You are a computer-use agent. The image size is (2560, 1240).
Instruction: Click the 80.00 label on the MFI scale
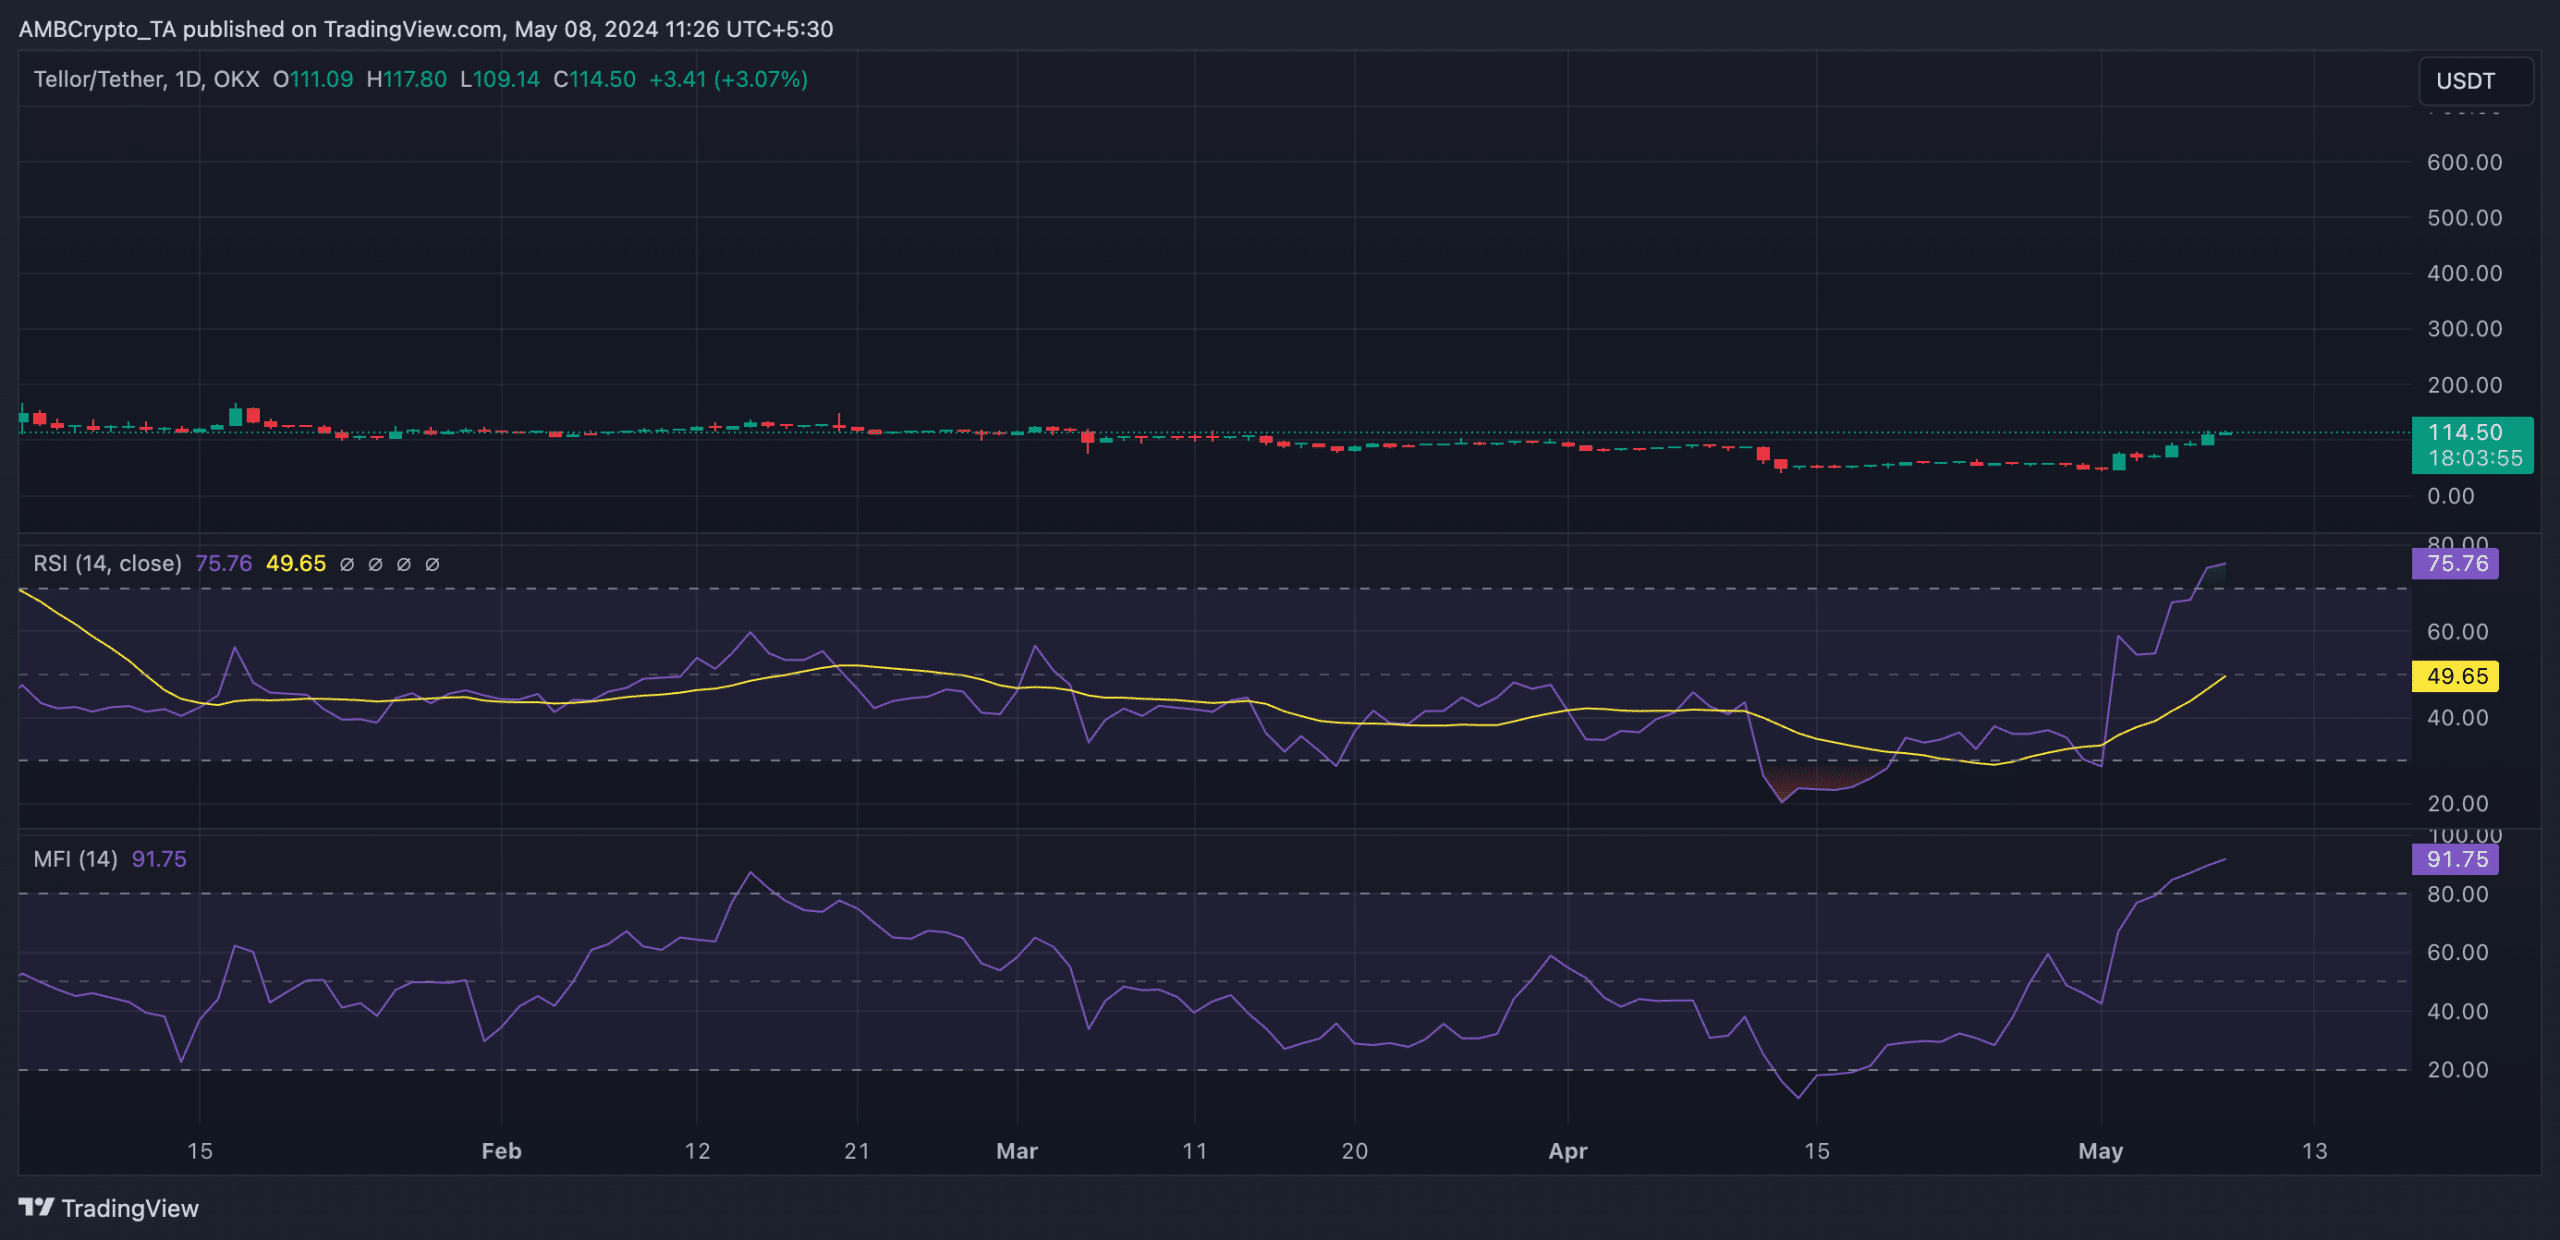pos(2458,894)
